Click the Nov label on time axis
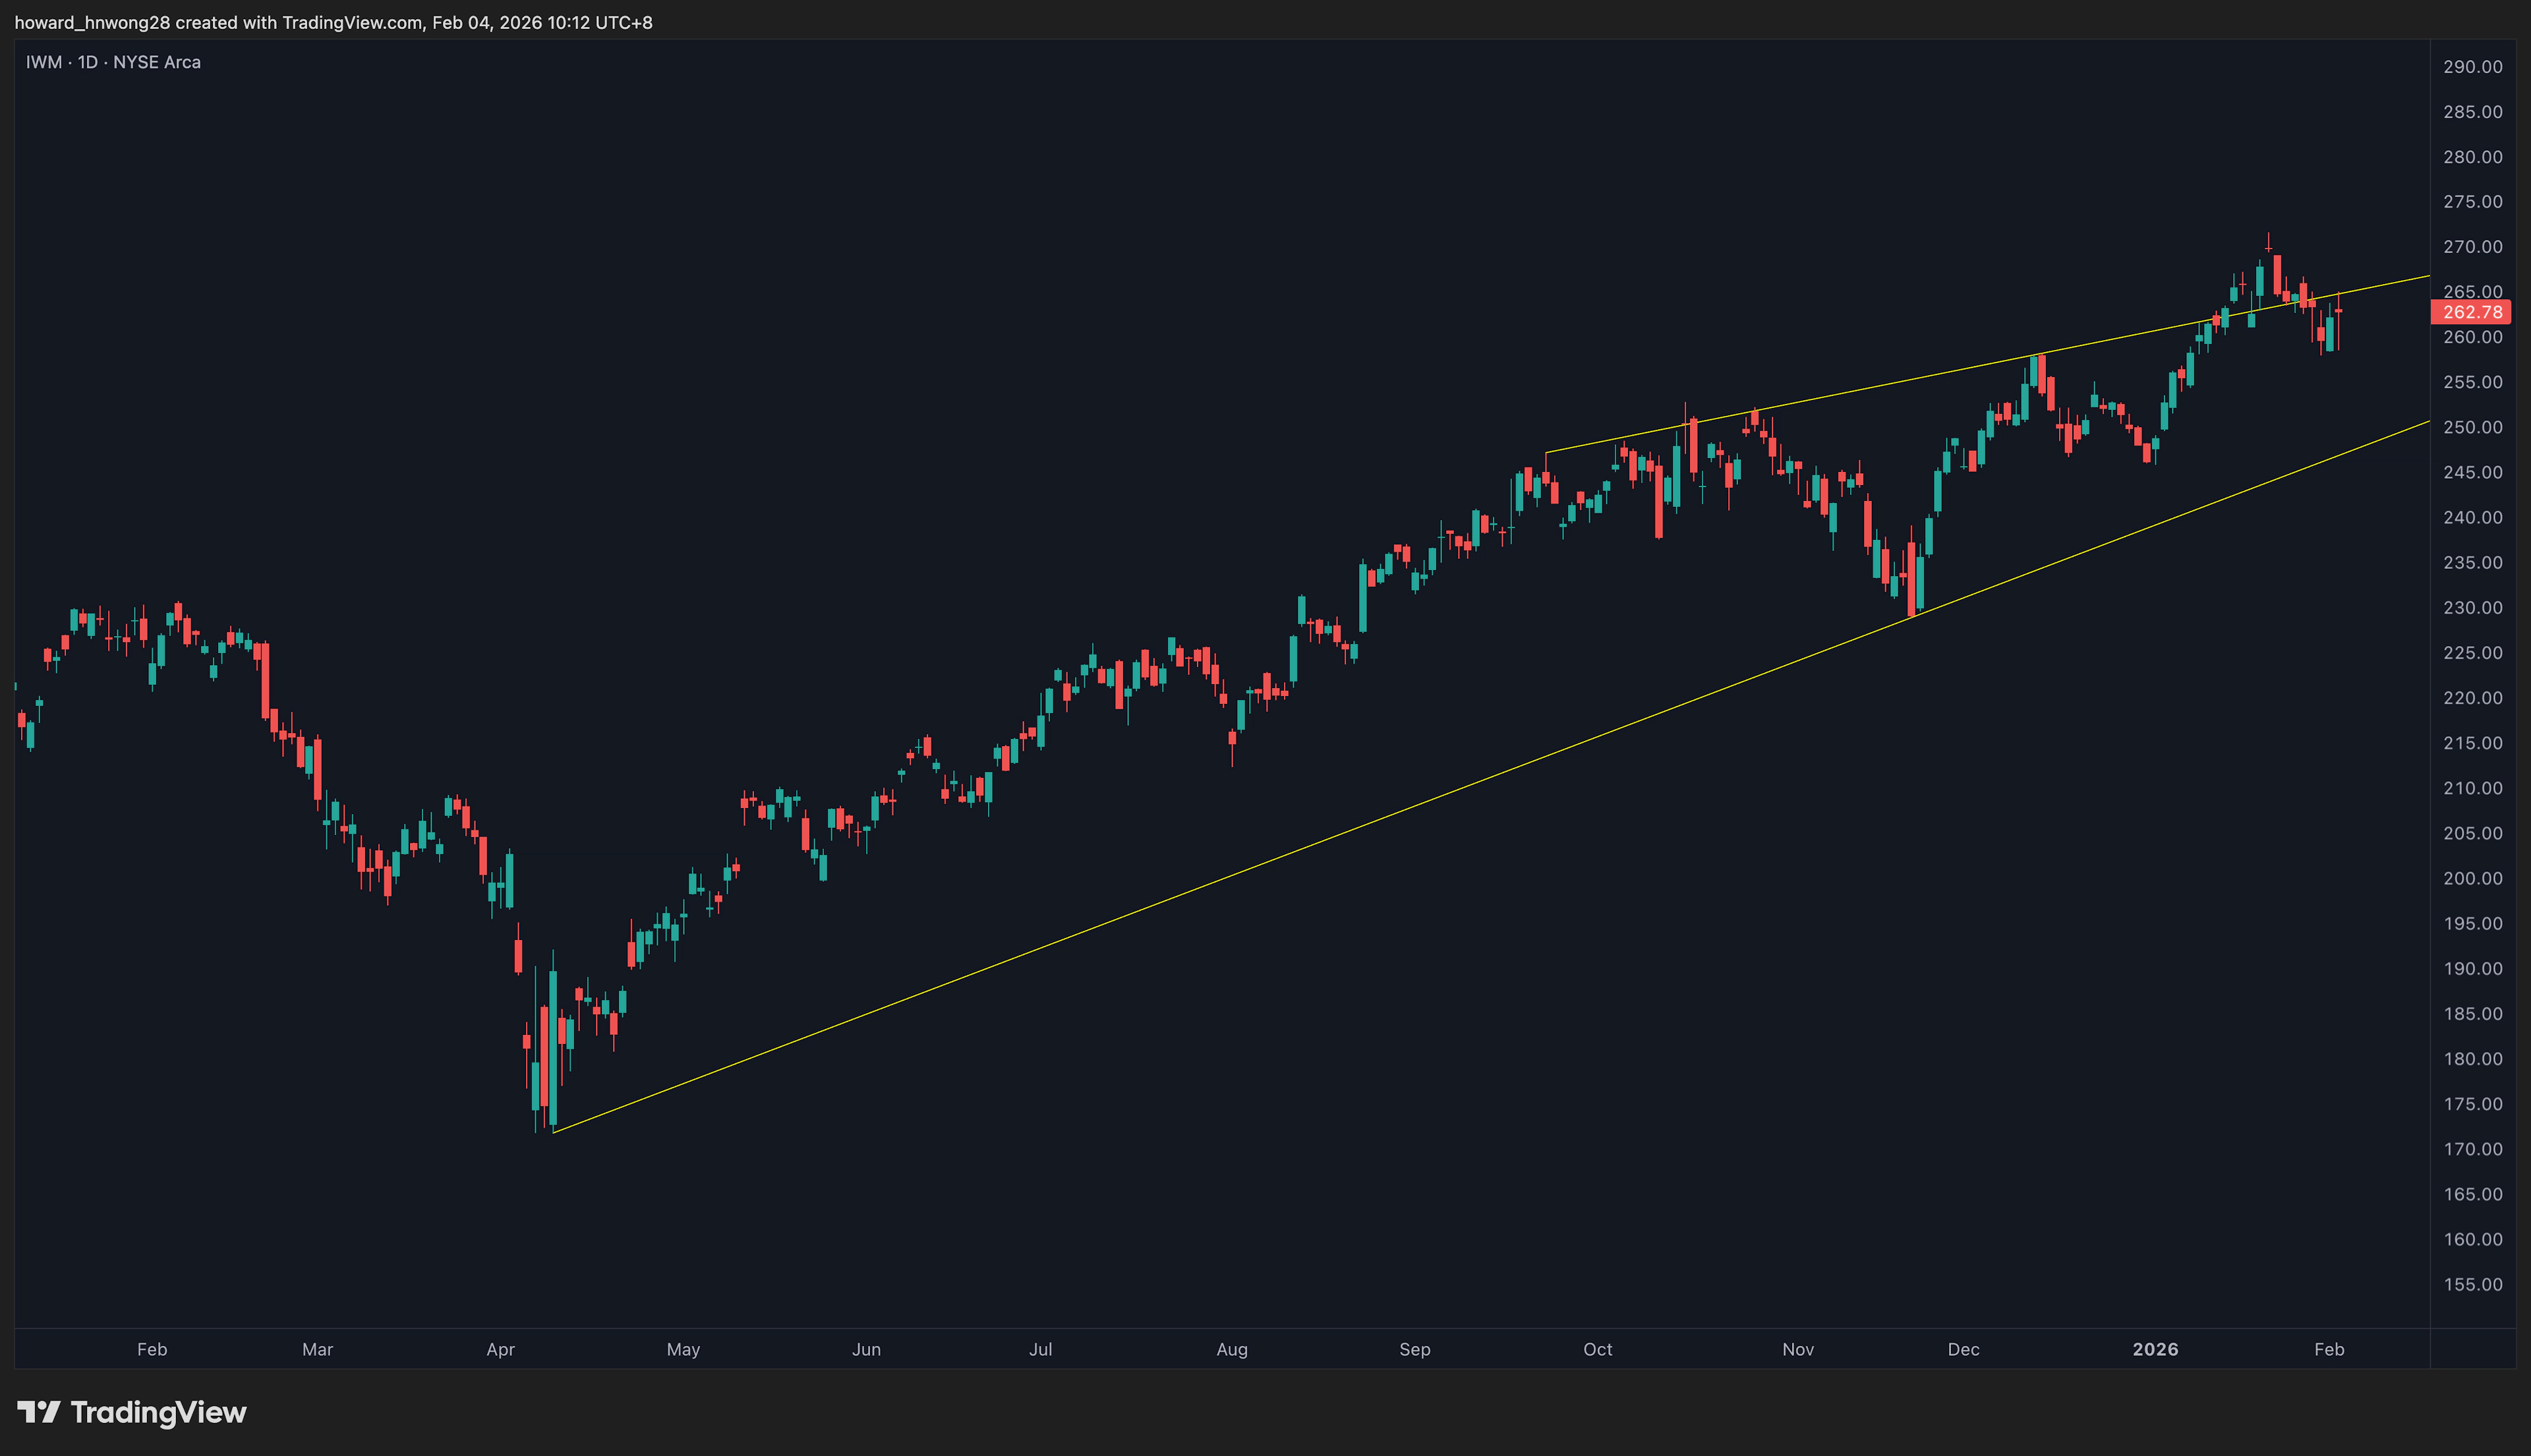 click(x=1798, y=1349)
